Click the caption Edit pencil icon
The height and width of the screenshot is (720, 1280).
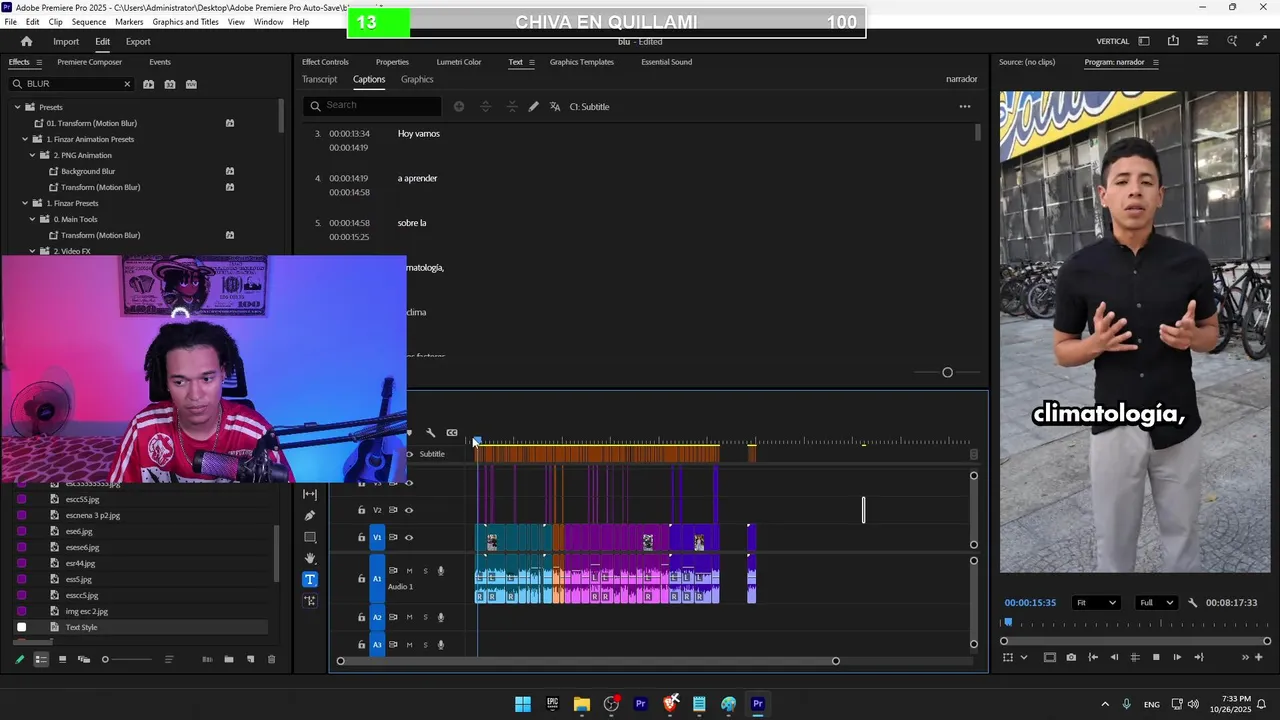[533, 107]
